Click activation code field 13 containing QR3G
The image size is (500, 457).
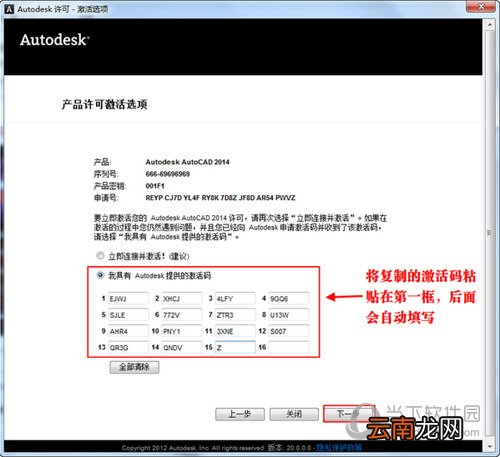128,347
